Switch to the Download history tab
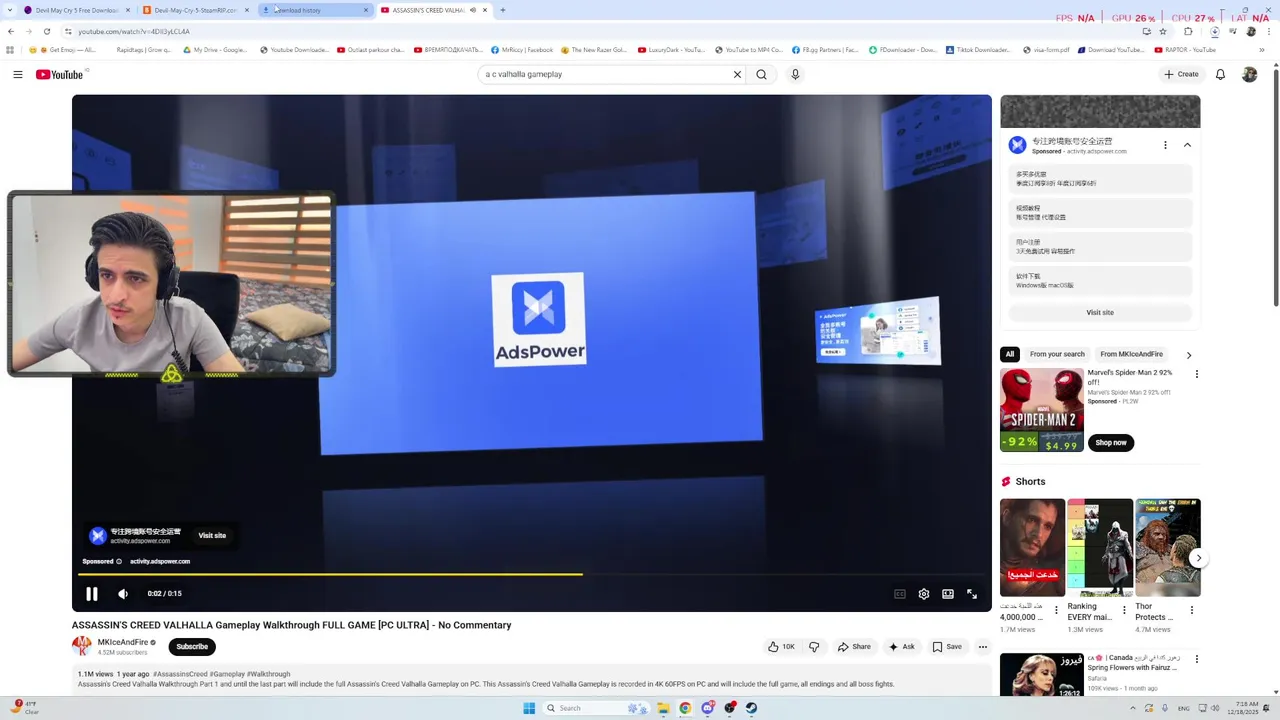Image resolution: width=1280 pixels, height=720 pixels. click(x=314, y=10)
